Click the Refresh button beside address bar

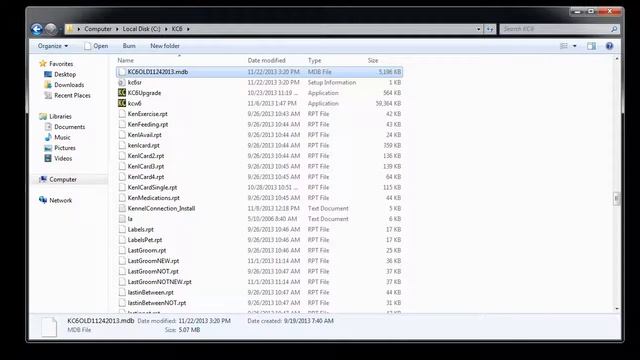click(490, 29)
